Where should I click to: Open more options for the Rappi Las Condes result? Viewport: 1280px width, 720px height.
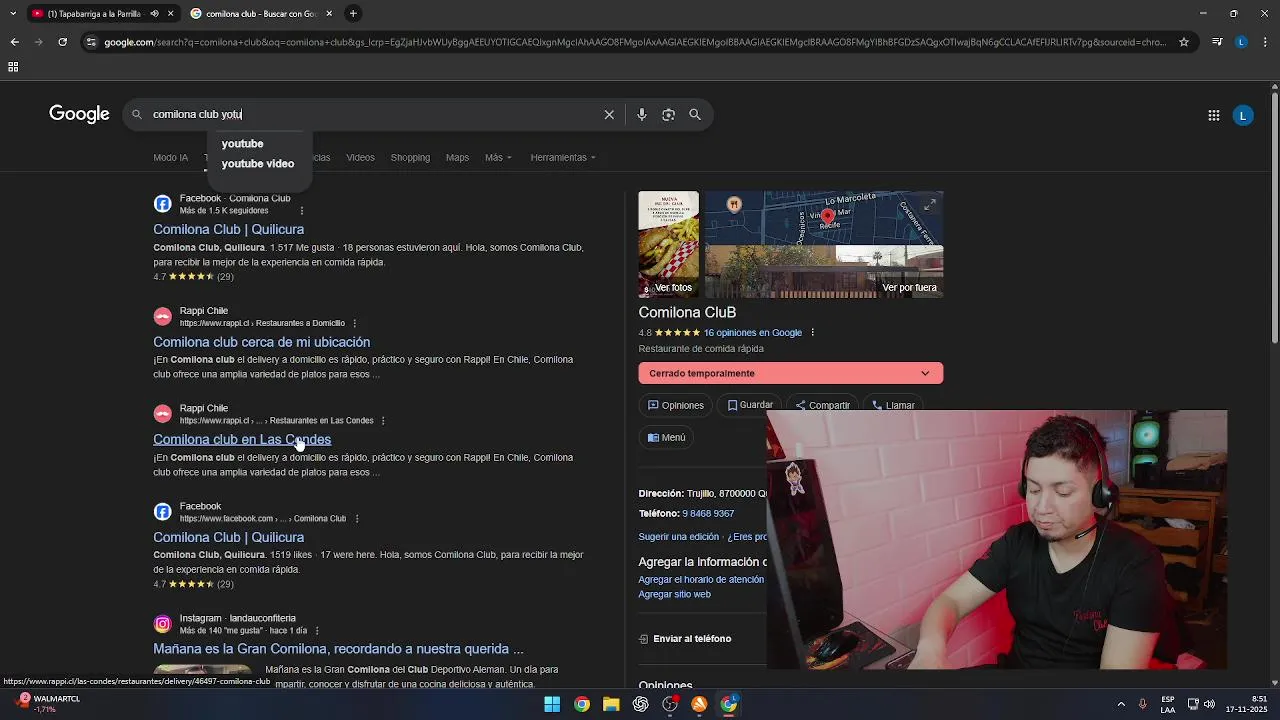[x=383, y=421]
